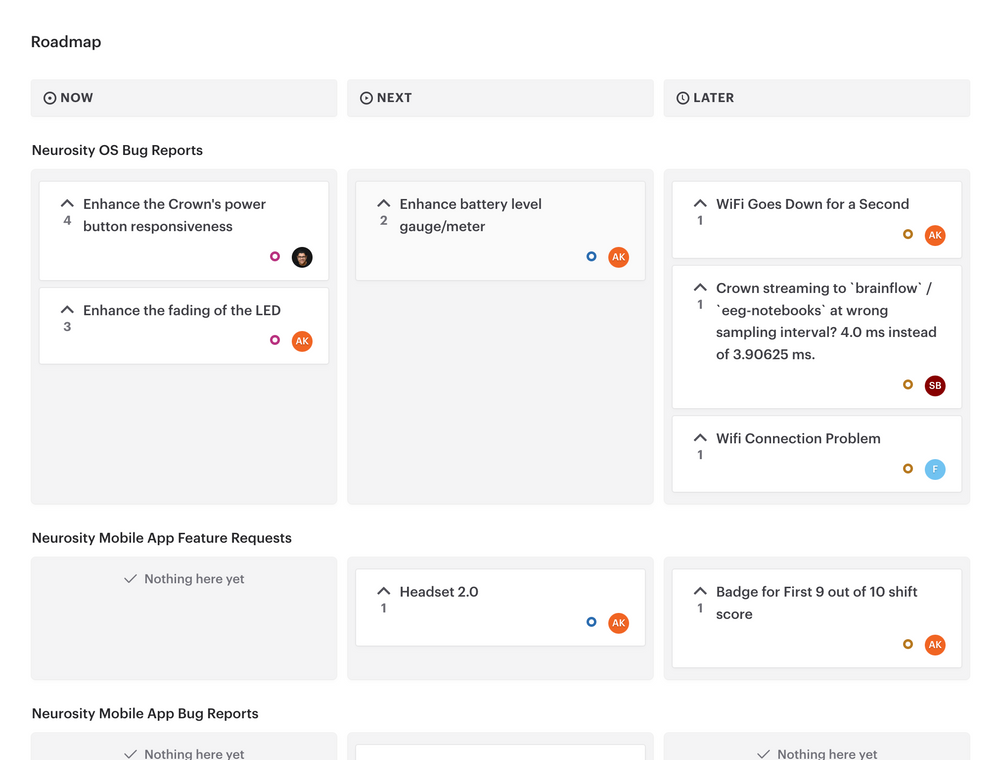Click the AK avatar on the battery gauge card

(618, 257)
